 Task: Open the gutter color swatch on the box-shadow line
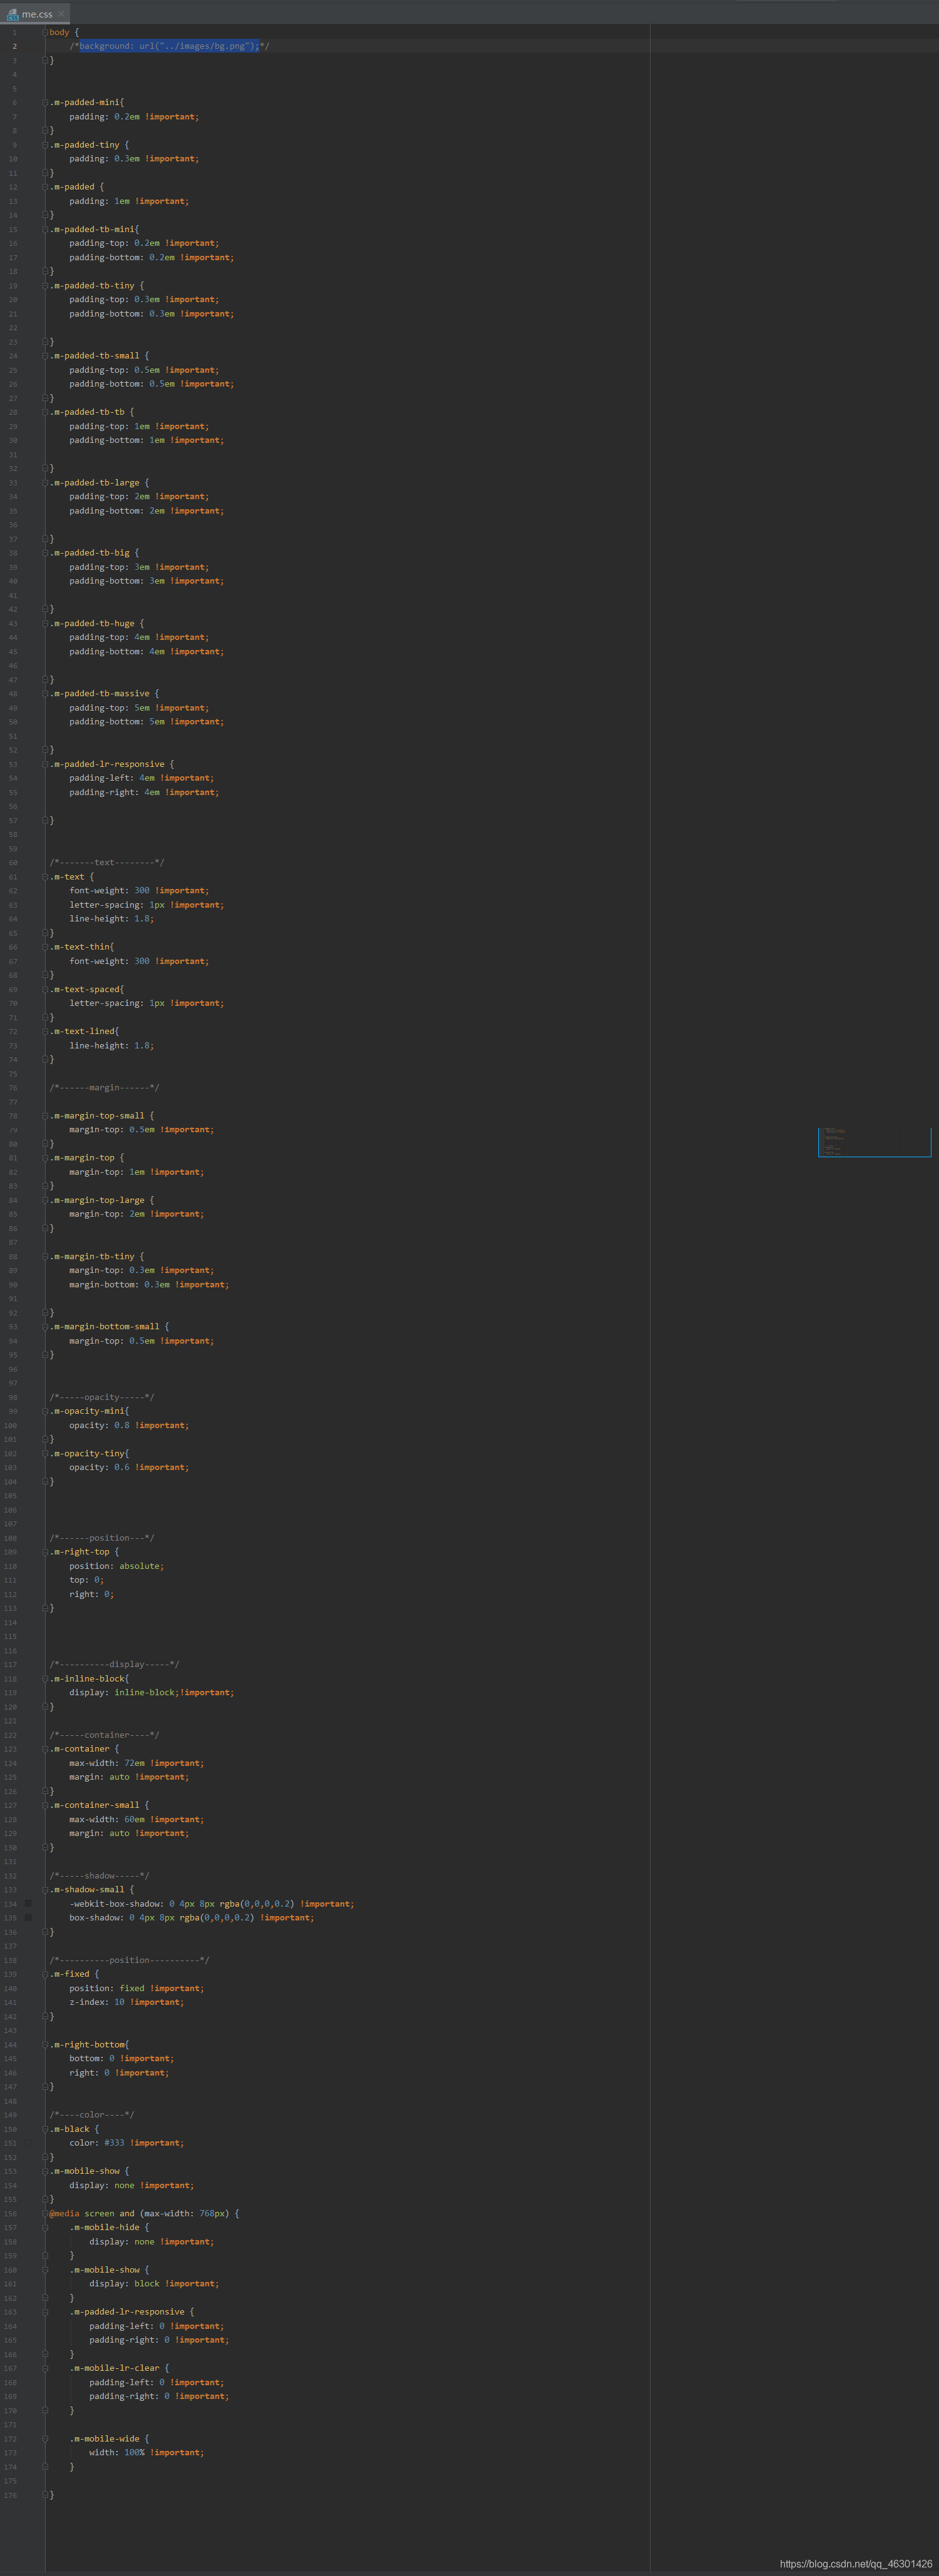click(x=28, y=1917)
